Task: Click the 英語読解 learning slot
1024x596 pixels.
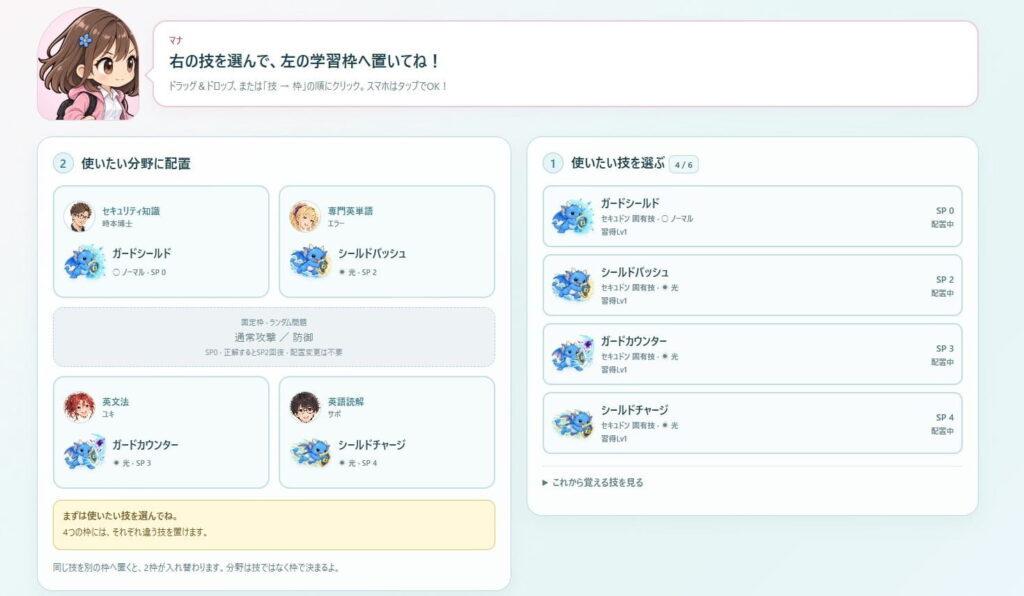Action: [387, 432]
